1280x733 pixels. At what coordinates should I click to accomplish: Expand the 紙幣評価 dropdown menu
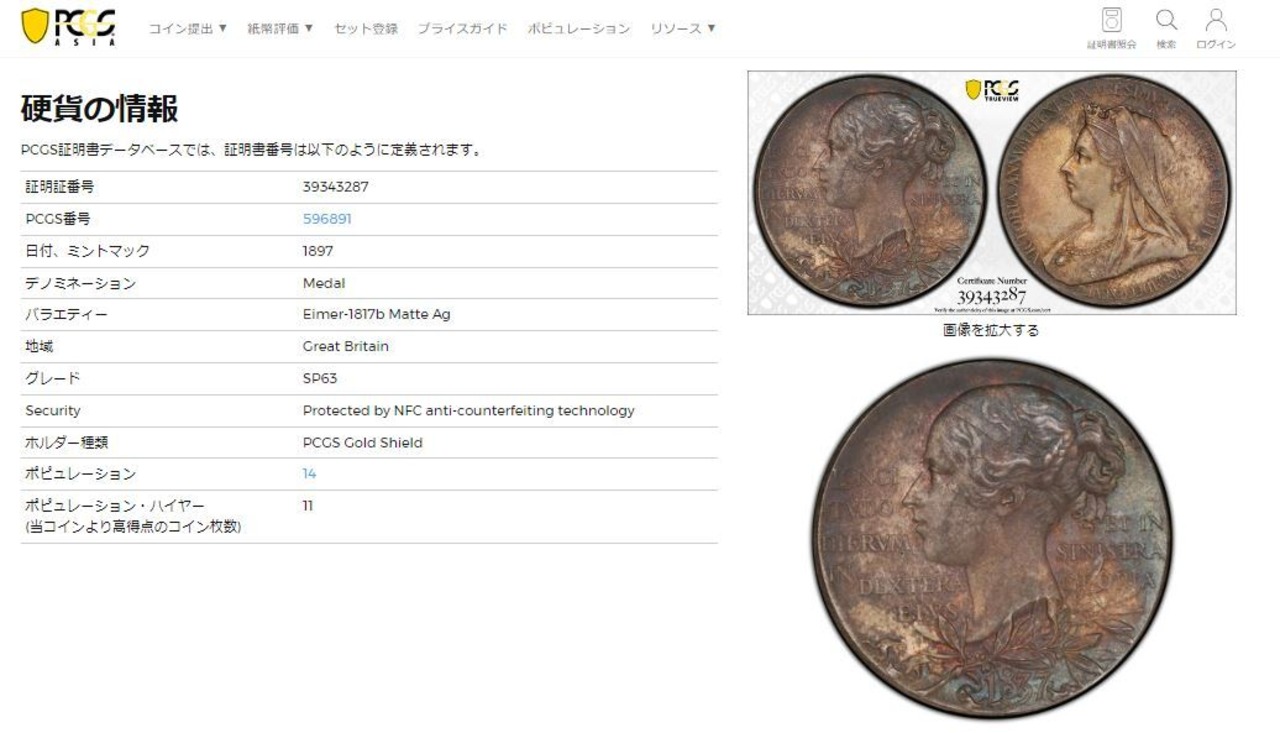280,28
